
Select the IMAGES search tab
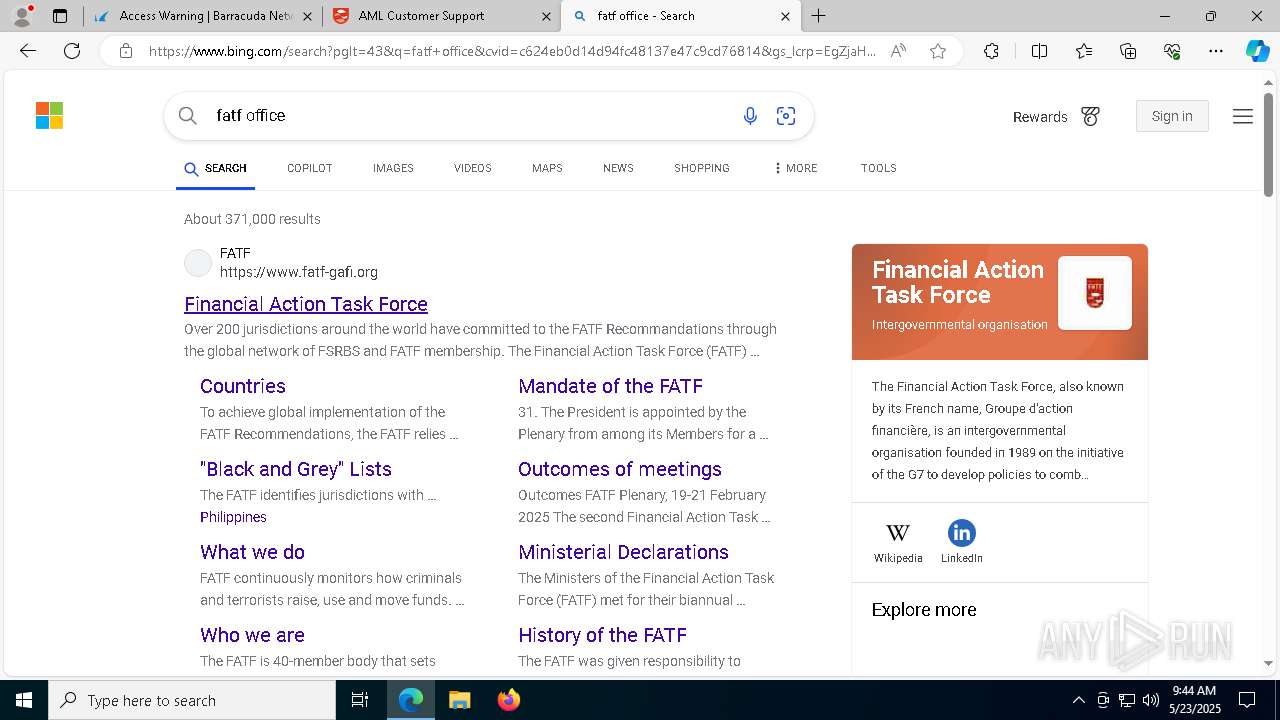[x=393, y=168]
